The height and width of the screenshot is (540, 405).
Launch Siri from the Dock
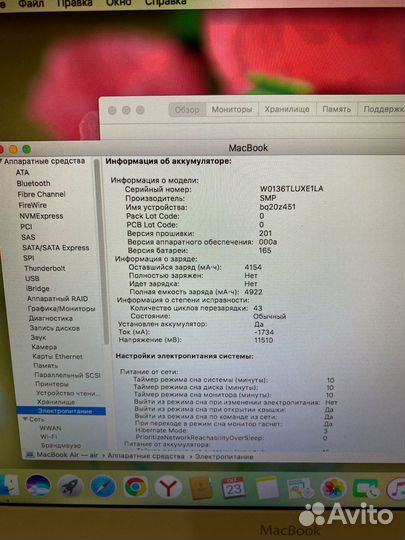38,486
